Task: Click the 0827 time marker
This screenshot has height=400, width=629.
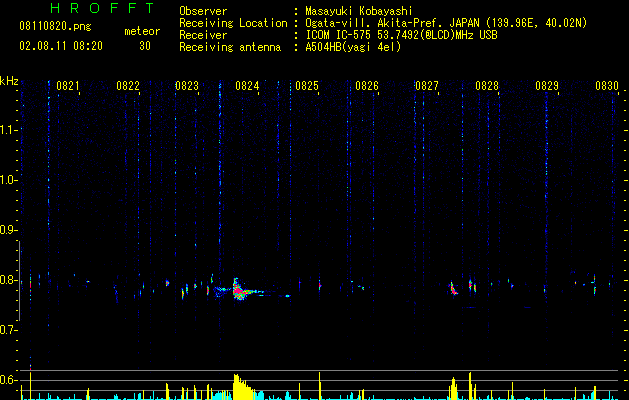Action: (426, 86)
